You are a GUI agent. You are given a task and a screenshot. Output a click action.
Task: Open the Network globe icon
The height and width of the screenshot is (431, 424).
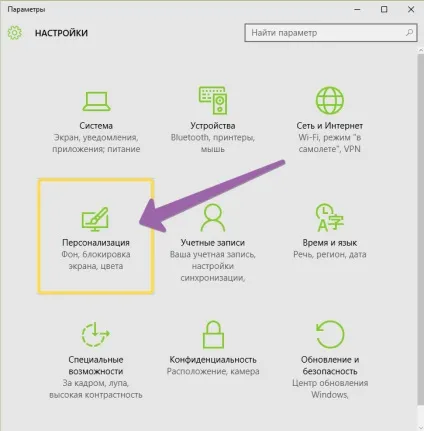(330, 100)
